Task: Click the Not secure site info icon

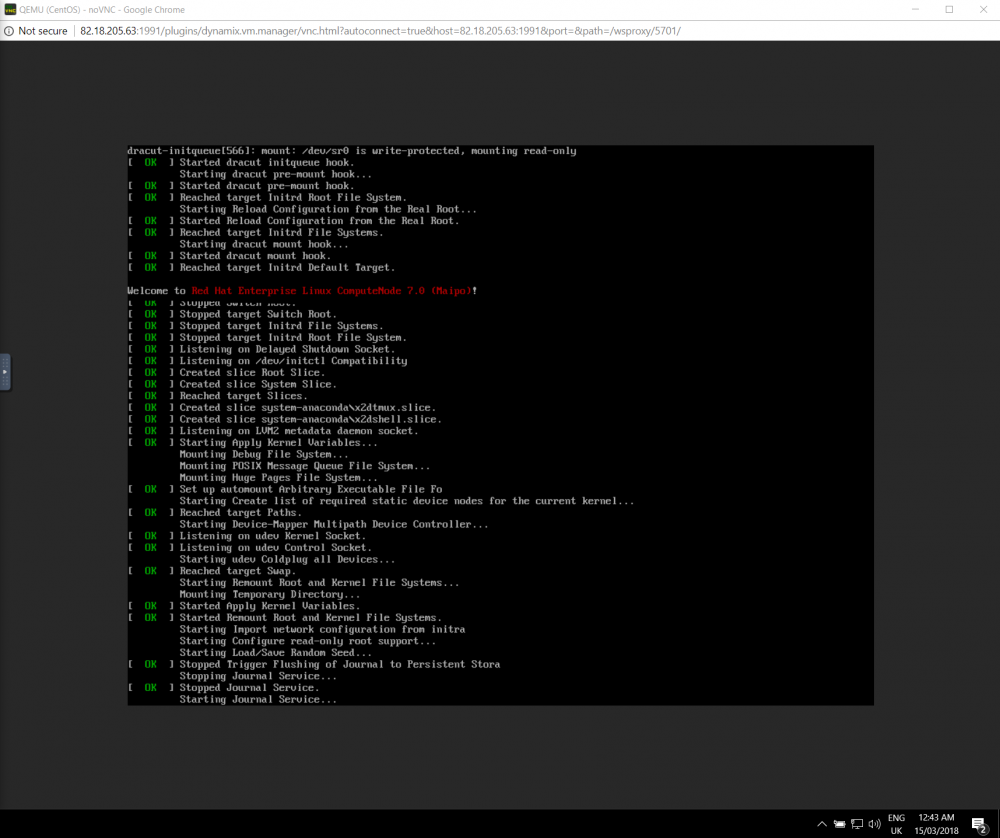Action: (x=9, y=31)
